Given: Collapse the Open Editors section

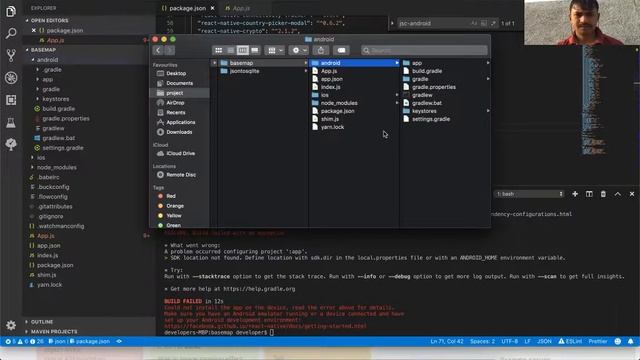Looking at the screenshot, I should click(x=49, y=20).
